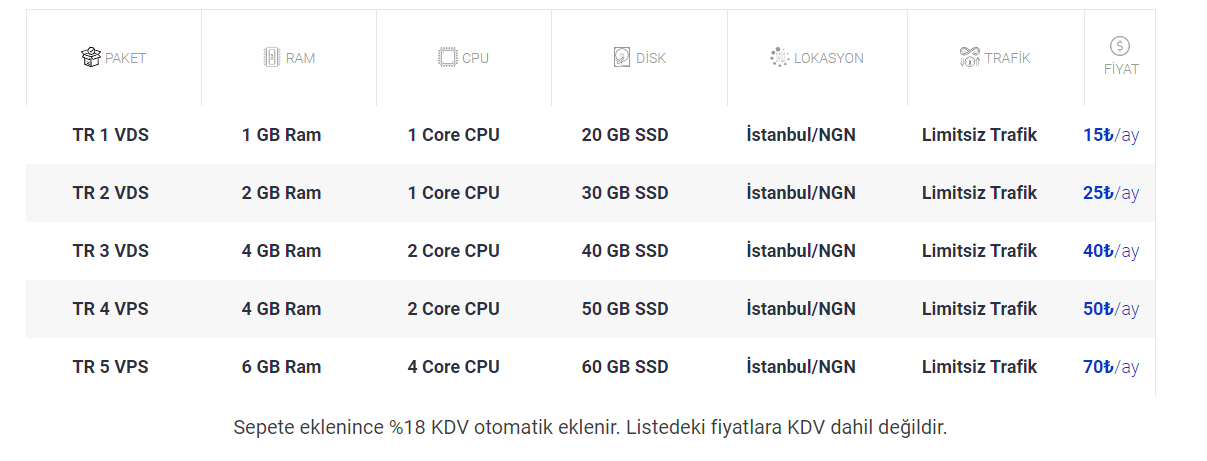1207x461 pixels.
Task: Click the CPU chip icon
Action: coord(447,57)
